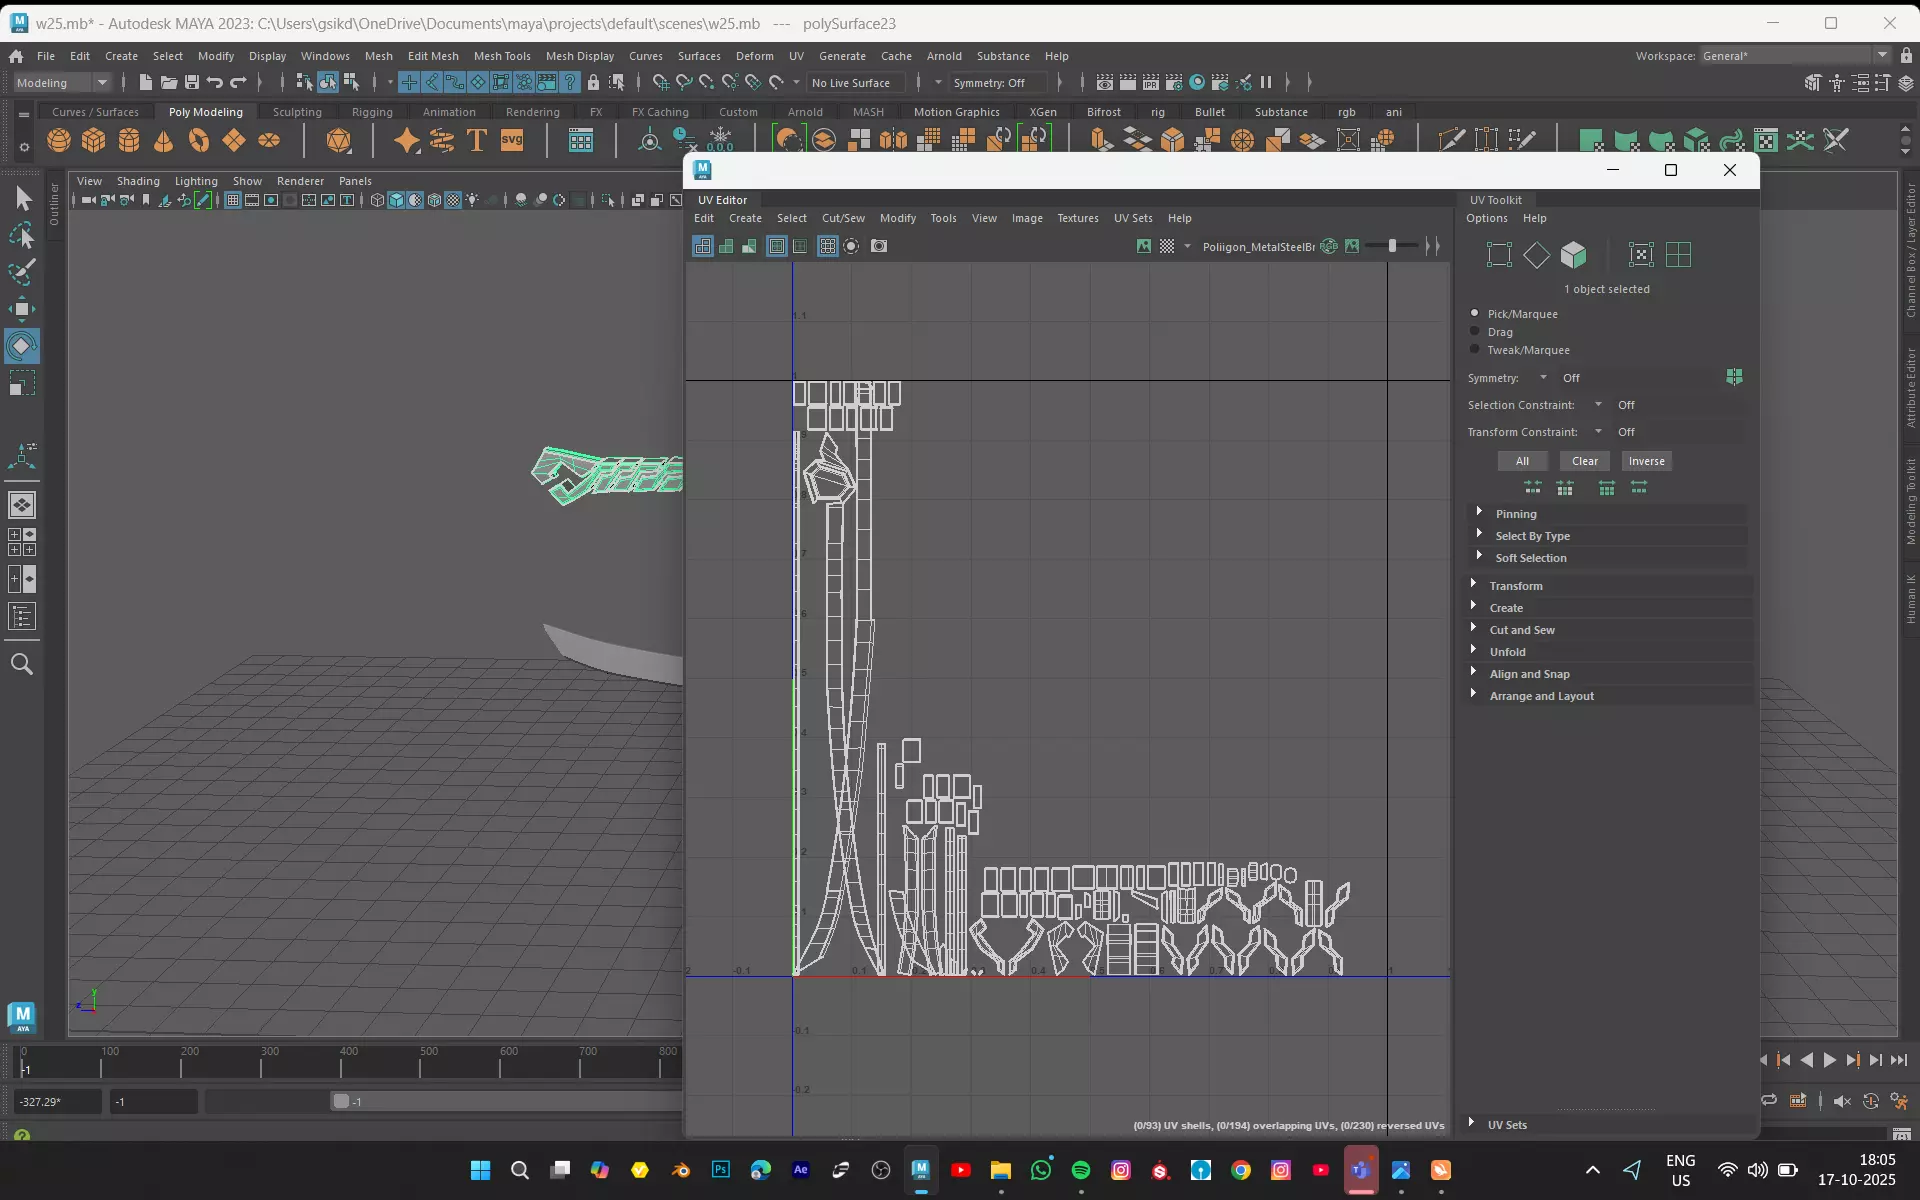Open the Cut/Sew menu in UV Editor
The width and height of the screenshot is (1920, 1200).
click(x=843, y=218)
